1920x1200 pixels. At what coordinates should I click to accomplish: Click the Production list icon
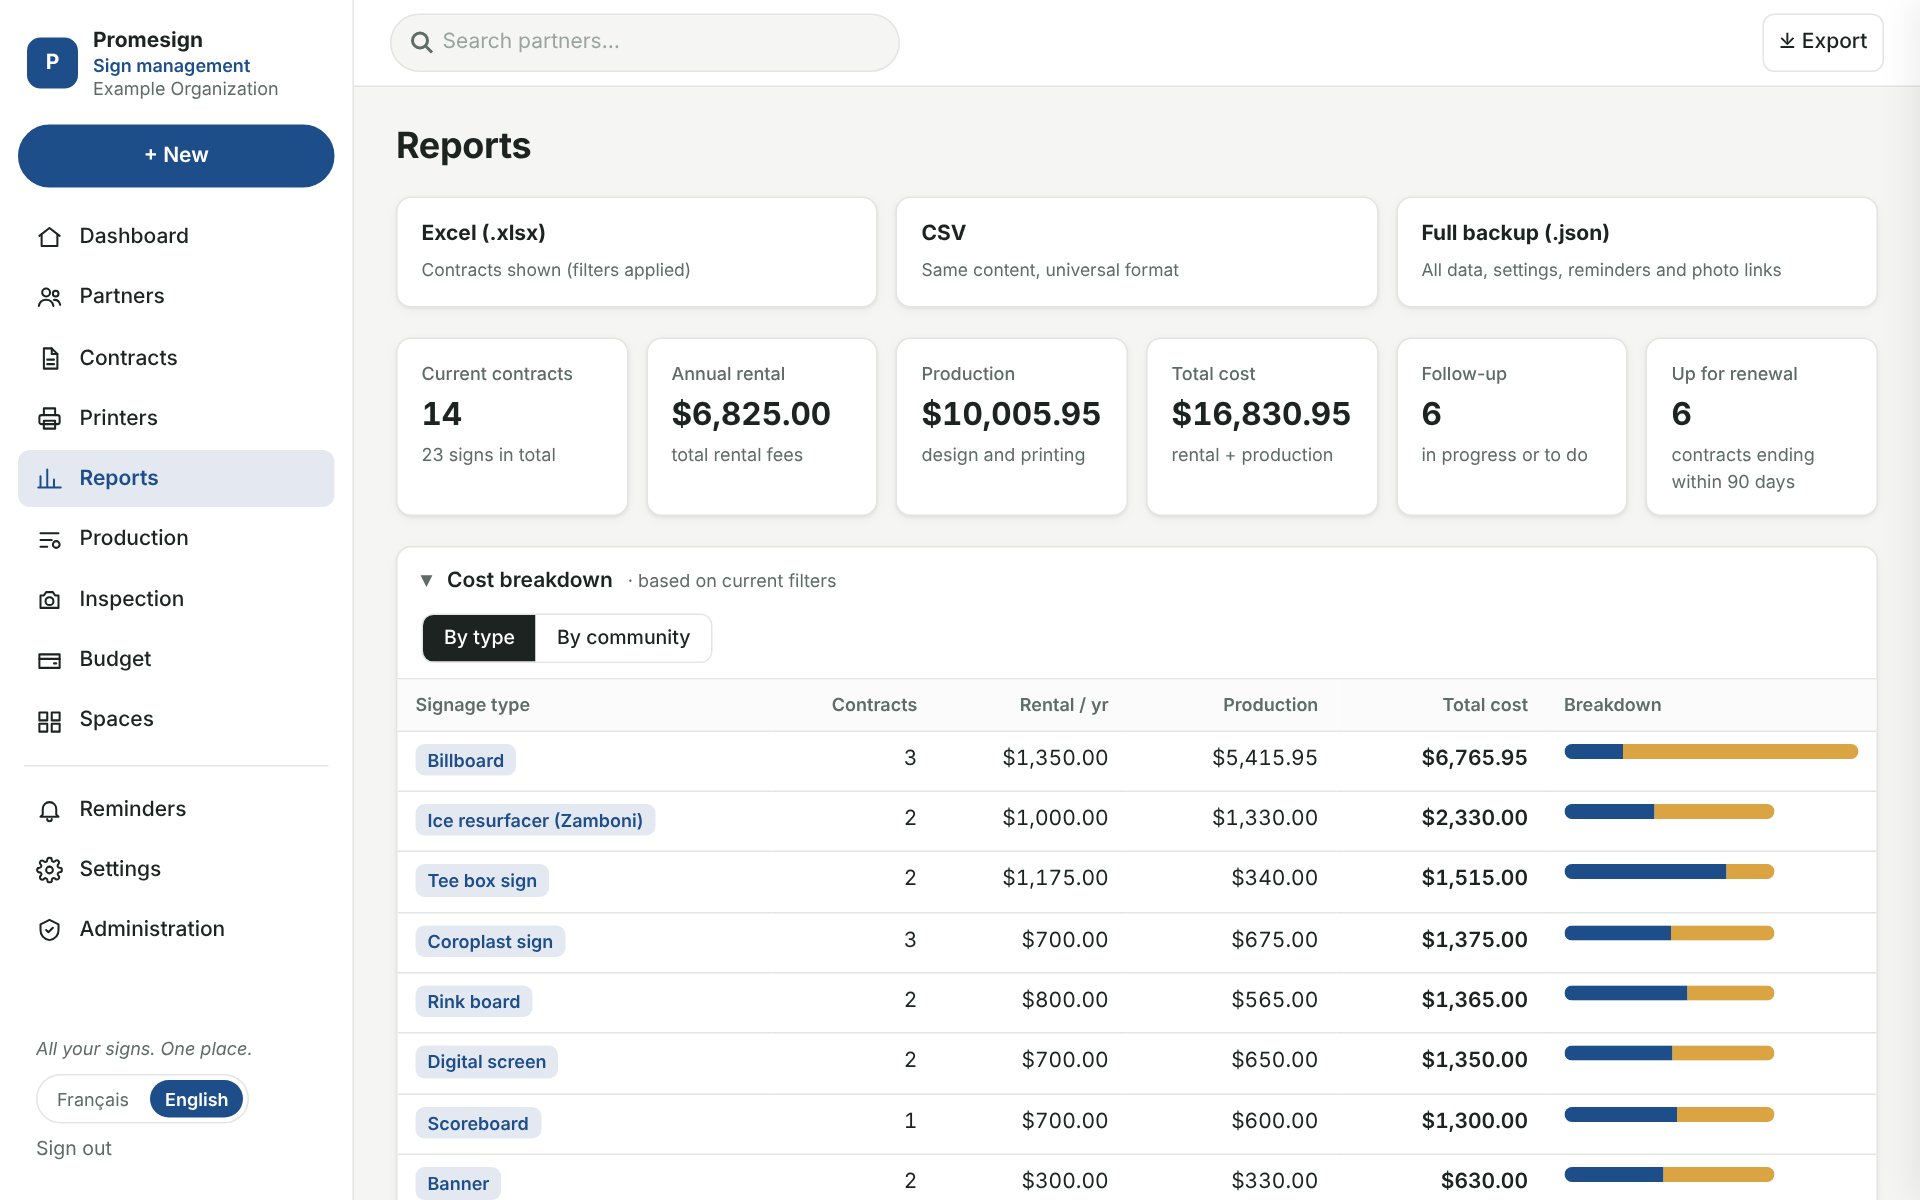click(x=49, y=539)
